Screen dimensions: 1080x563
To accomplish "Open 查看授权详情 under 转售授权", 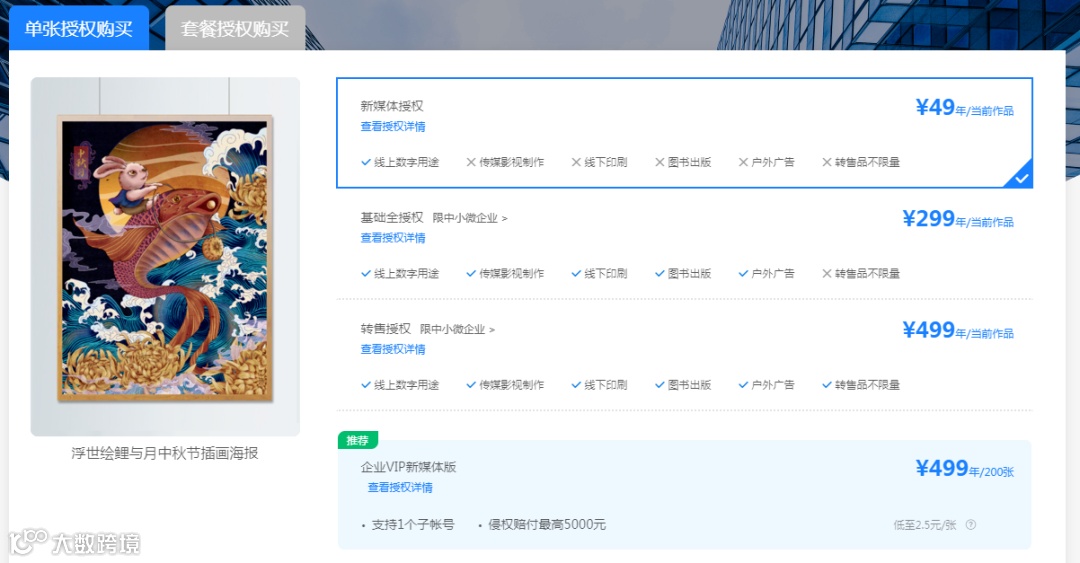I will pyautogui.click(x=393, y=349).
